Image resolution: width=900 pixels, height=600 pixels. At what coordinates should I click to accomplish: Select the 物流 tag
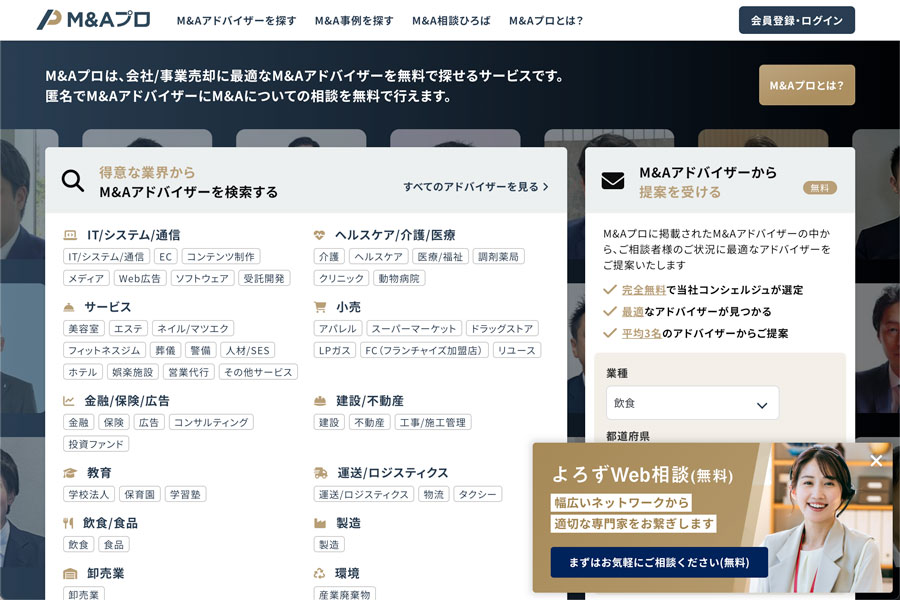tap(434, 494)
